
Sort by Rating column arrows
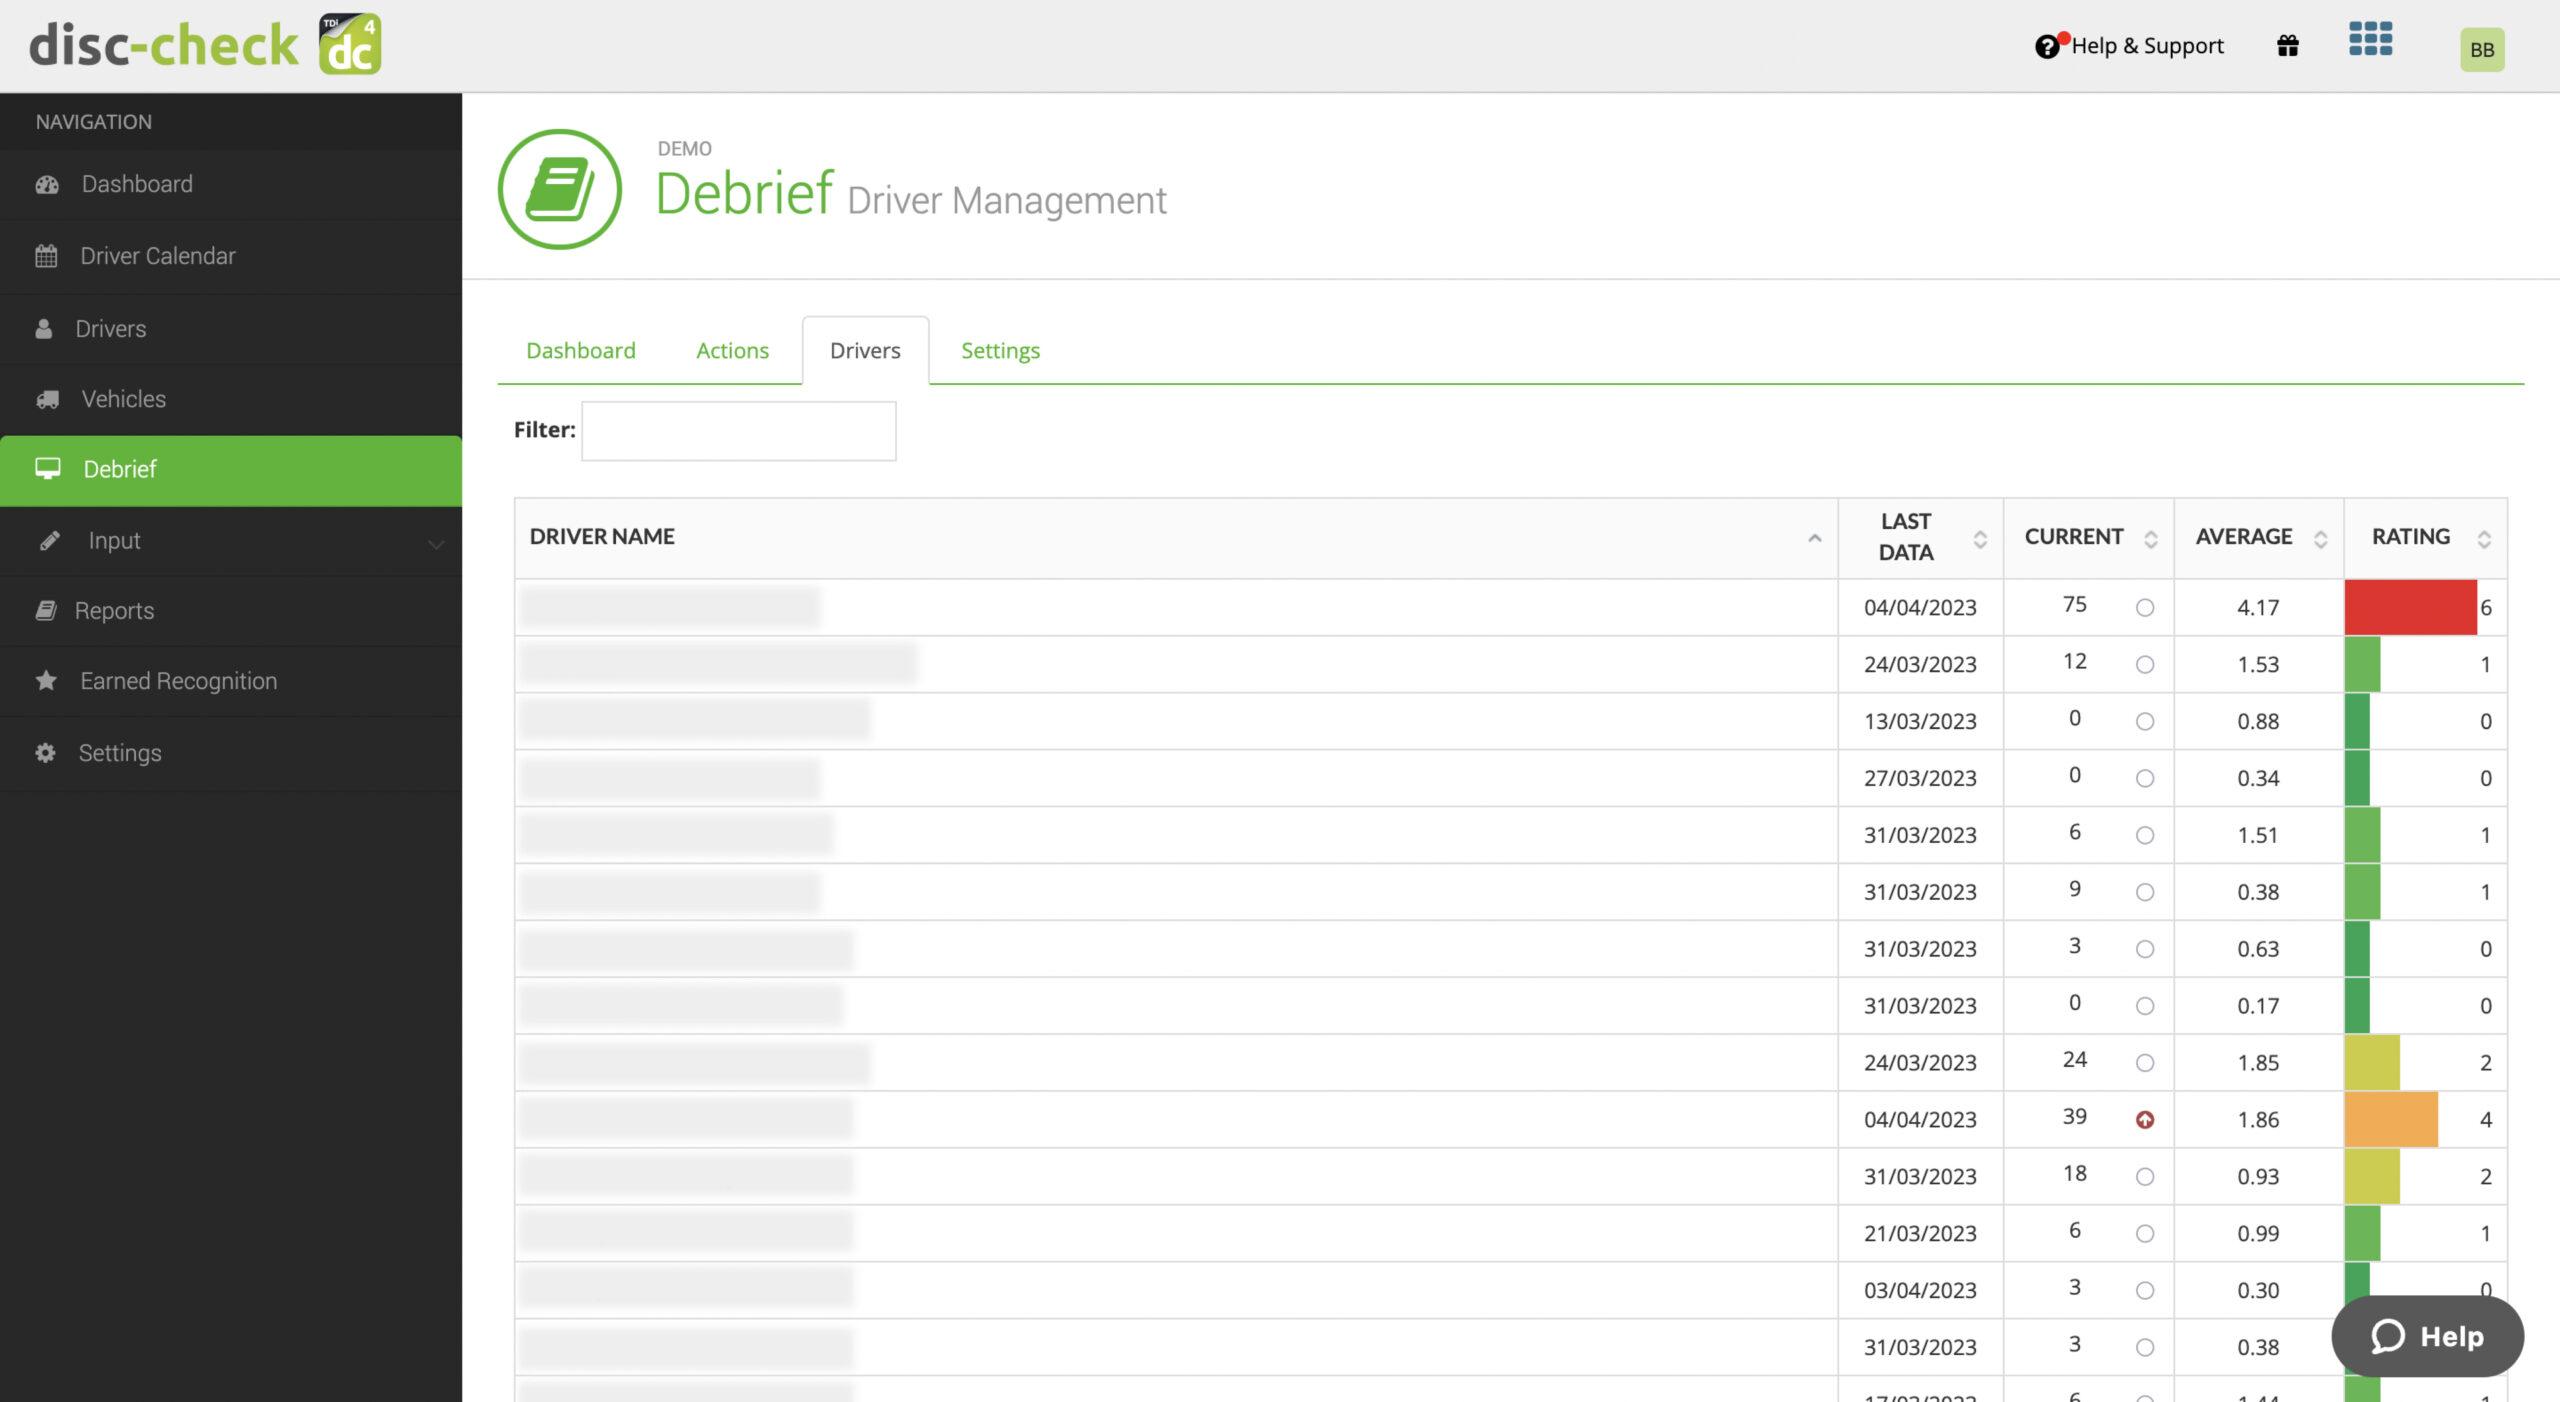pyautogui.click(x=2484, y=539)
